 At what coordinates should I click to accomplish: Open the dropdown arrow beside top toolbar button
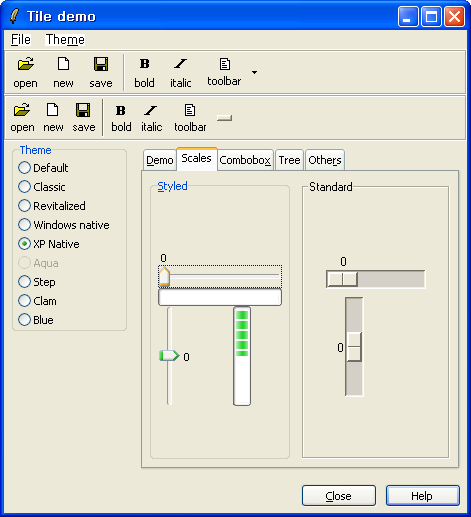[x=254, y=72]
